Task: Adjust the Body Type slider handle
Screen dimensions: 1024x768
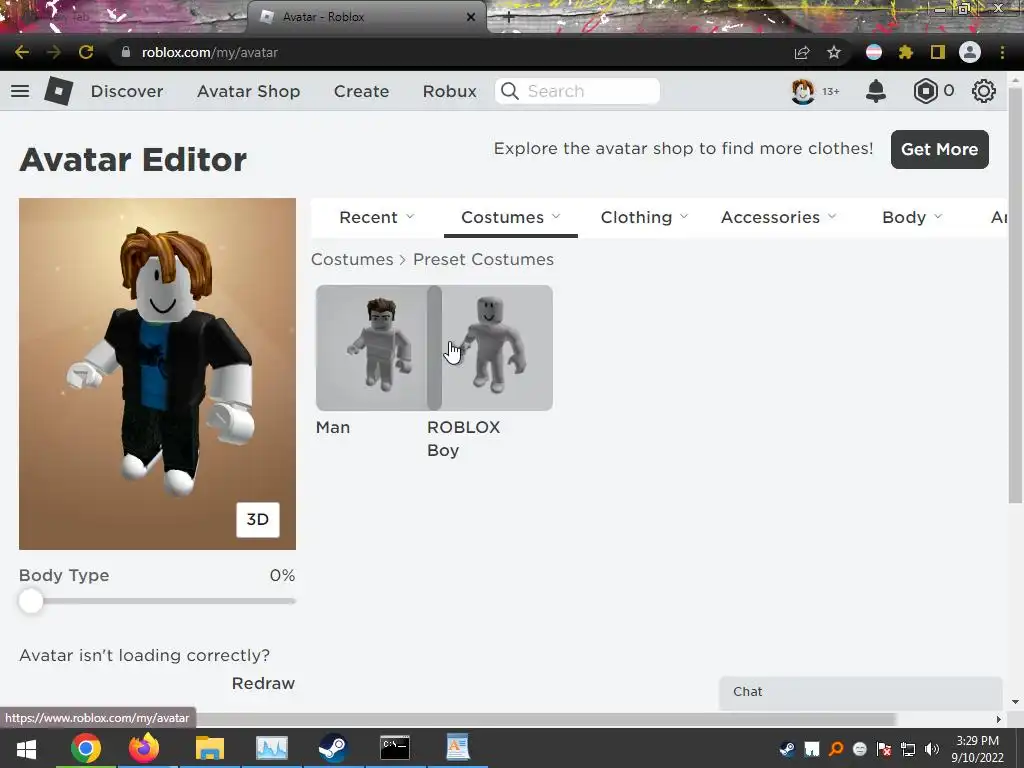Action: pyautogui.click(x=31, y=601)
